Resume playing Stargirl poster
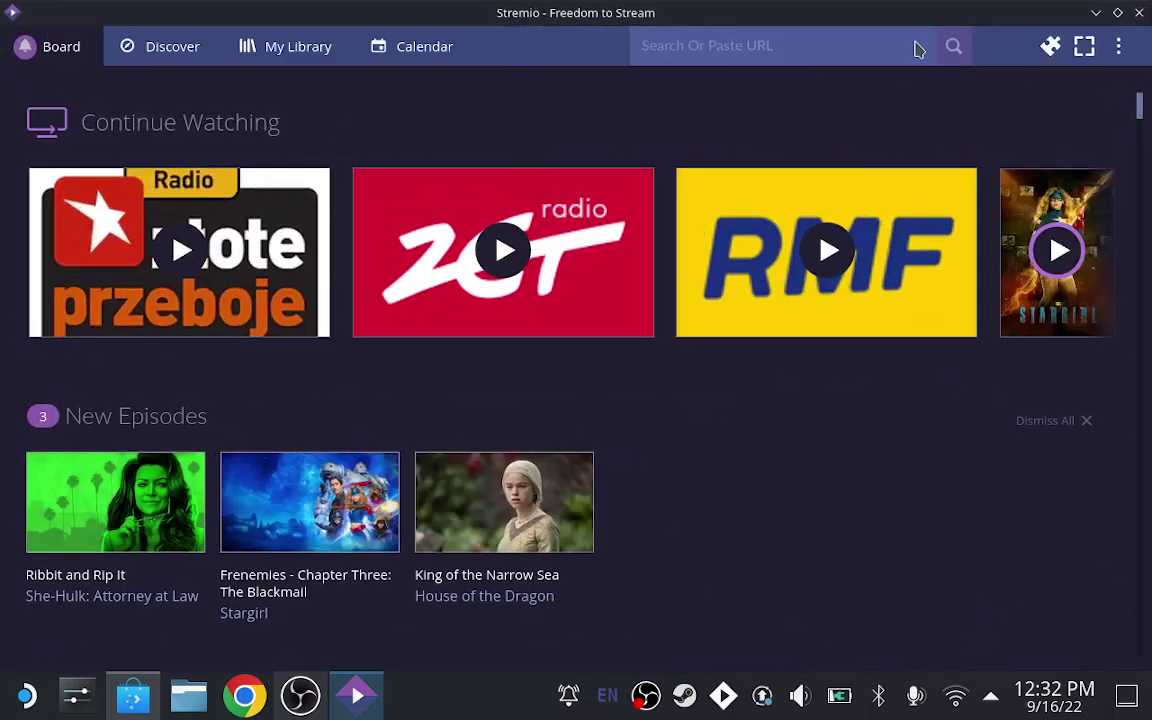Viewport: 1152px width, 720px height. pos(1056,252)
